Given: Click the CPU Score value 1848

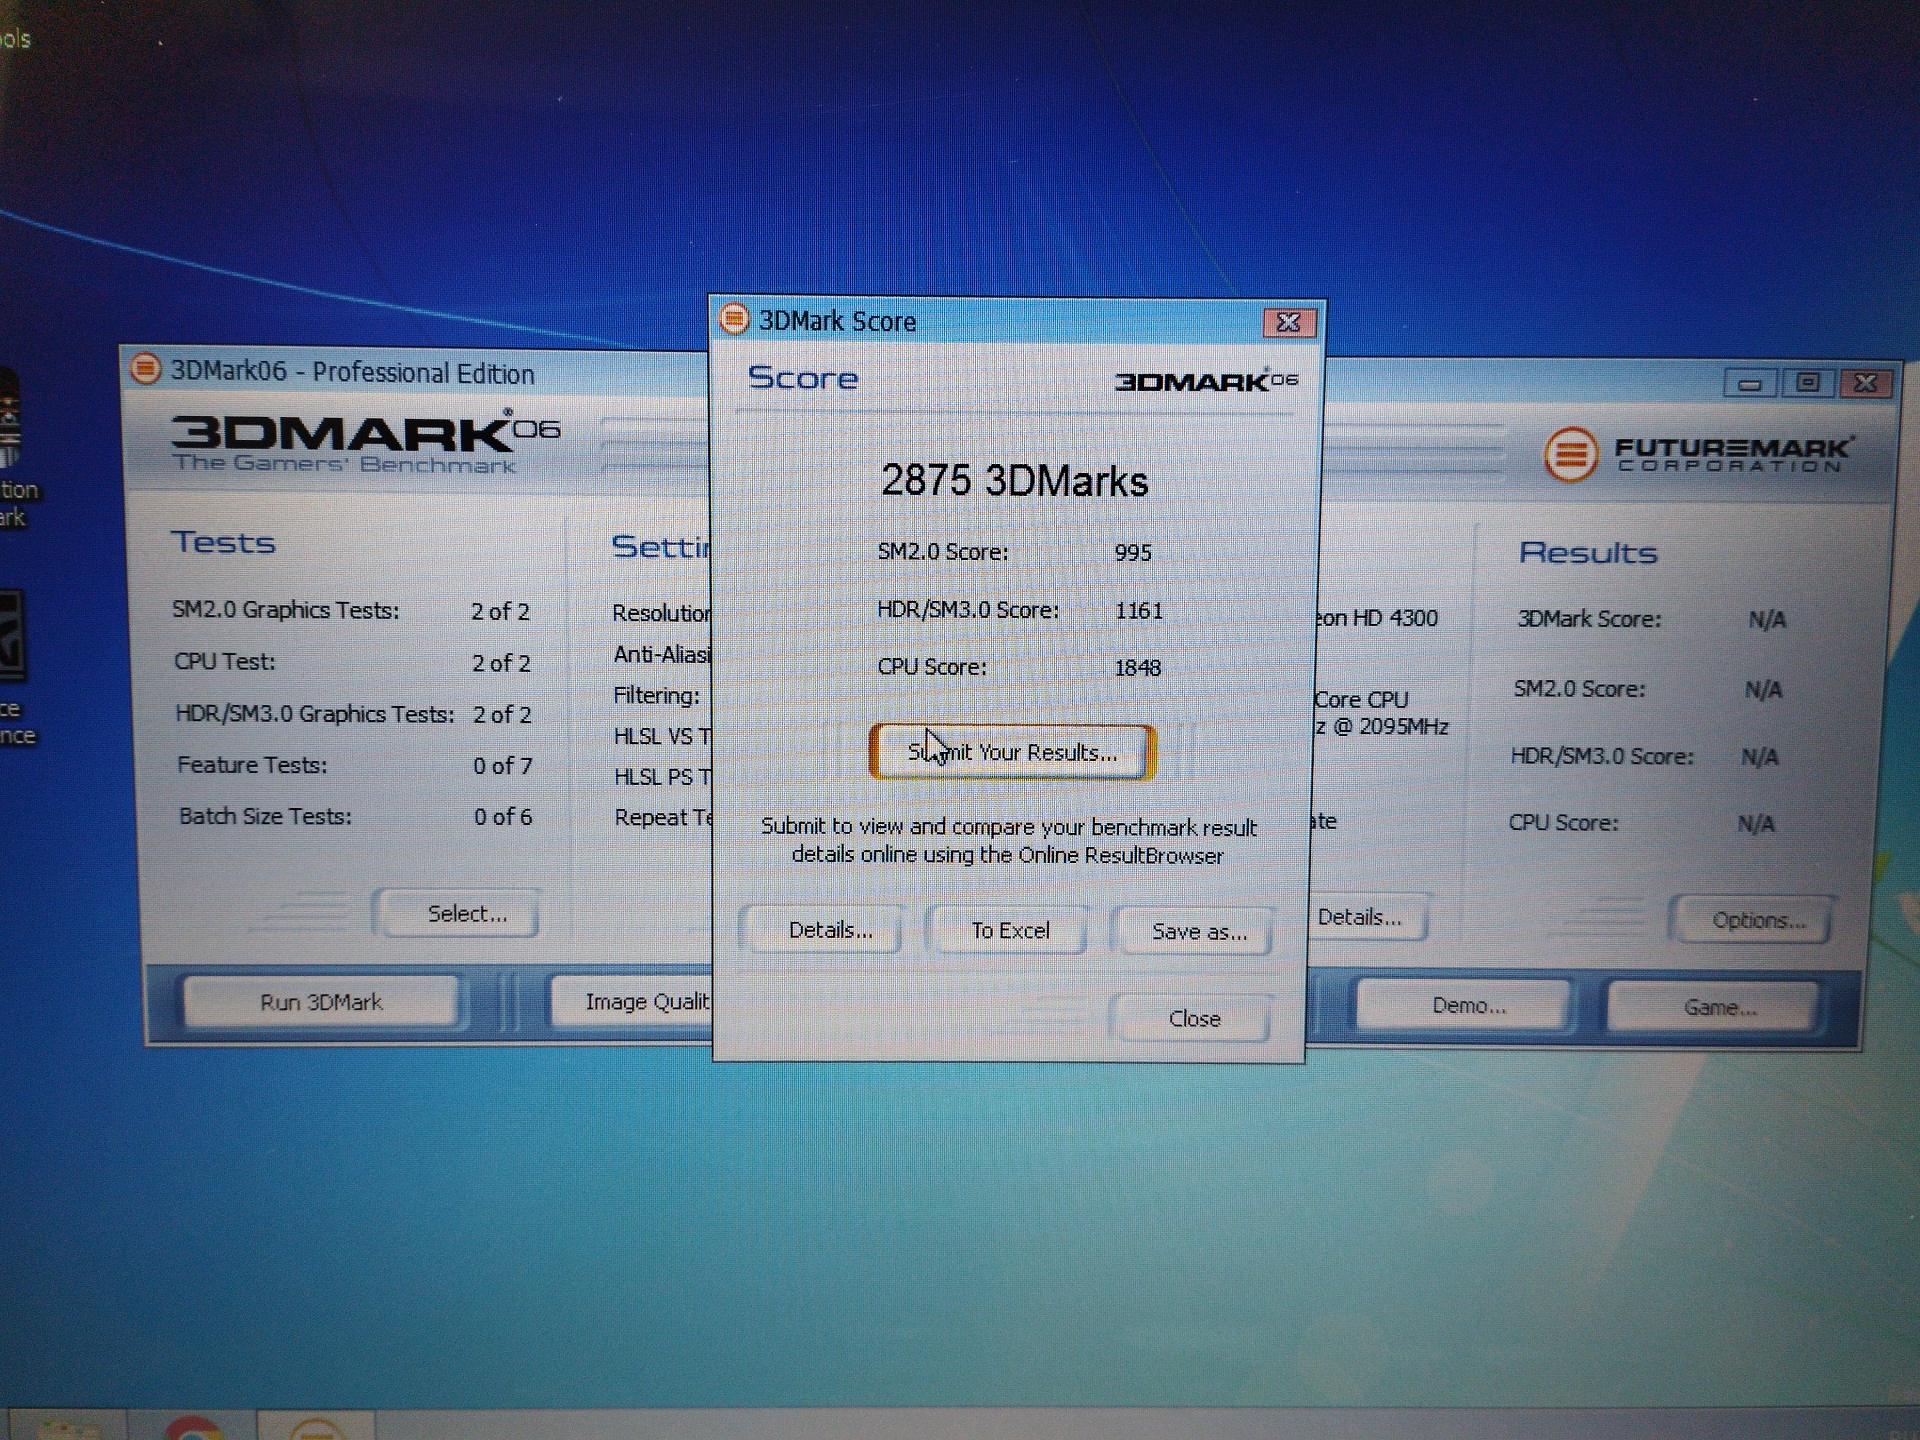Looking at the screenshot, I should tap(1138, 667).
